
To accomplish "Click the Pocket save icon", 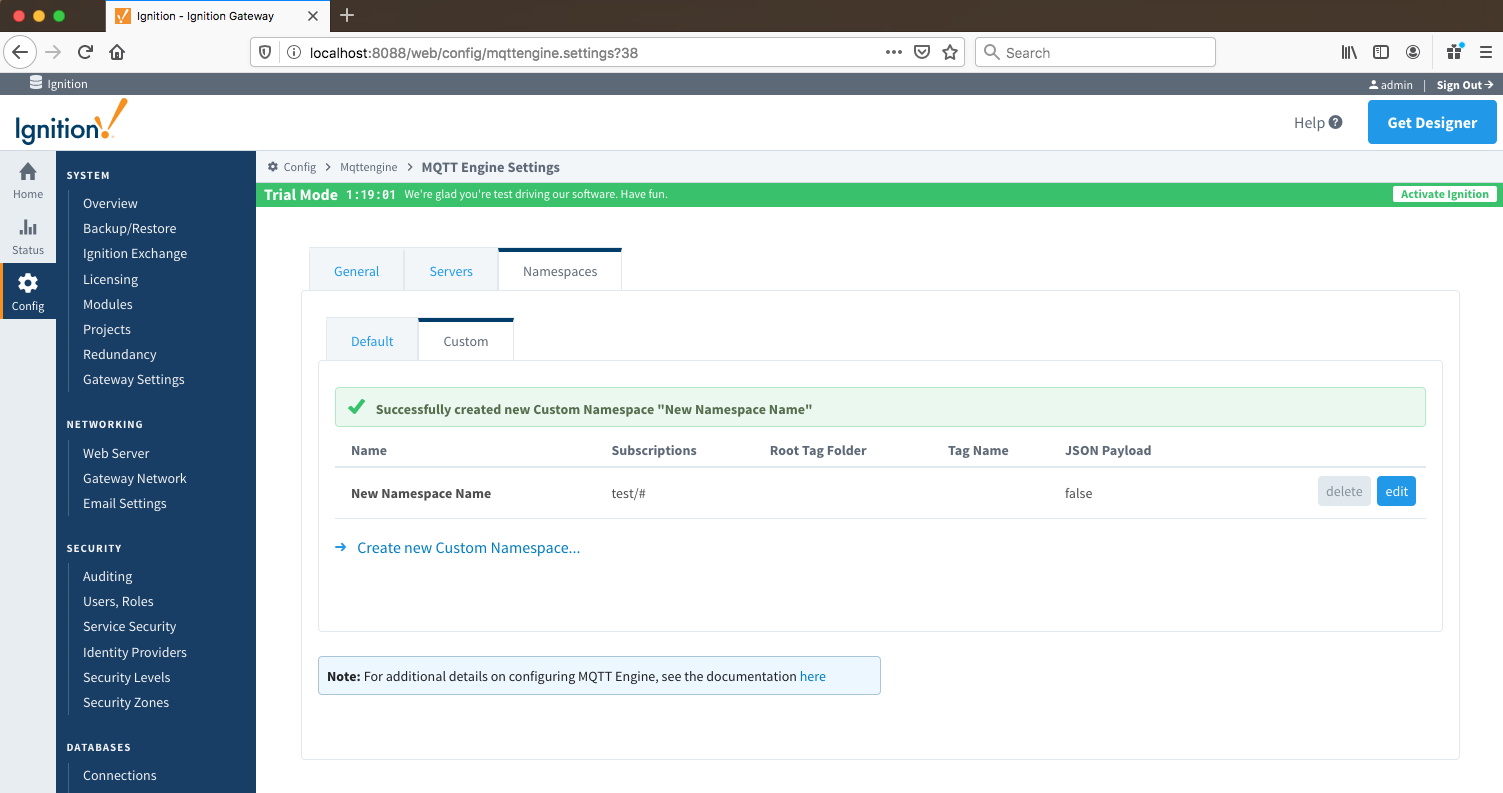I will click(922, 52).
